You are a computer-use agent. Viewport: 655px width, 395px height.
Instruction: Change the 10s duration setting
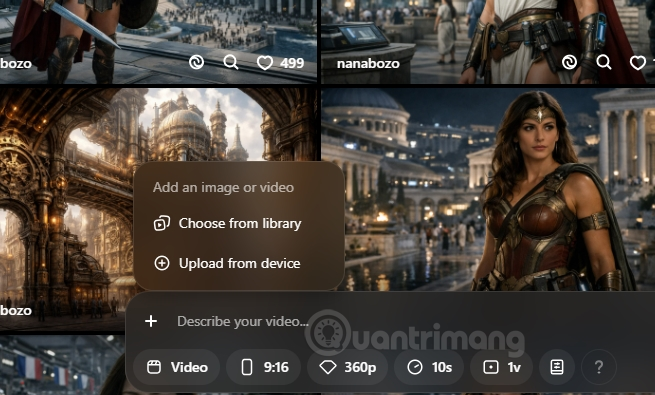point(429,367)
